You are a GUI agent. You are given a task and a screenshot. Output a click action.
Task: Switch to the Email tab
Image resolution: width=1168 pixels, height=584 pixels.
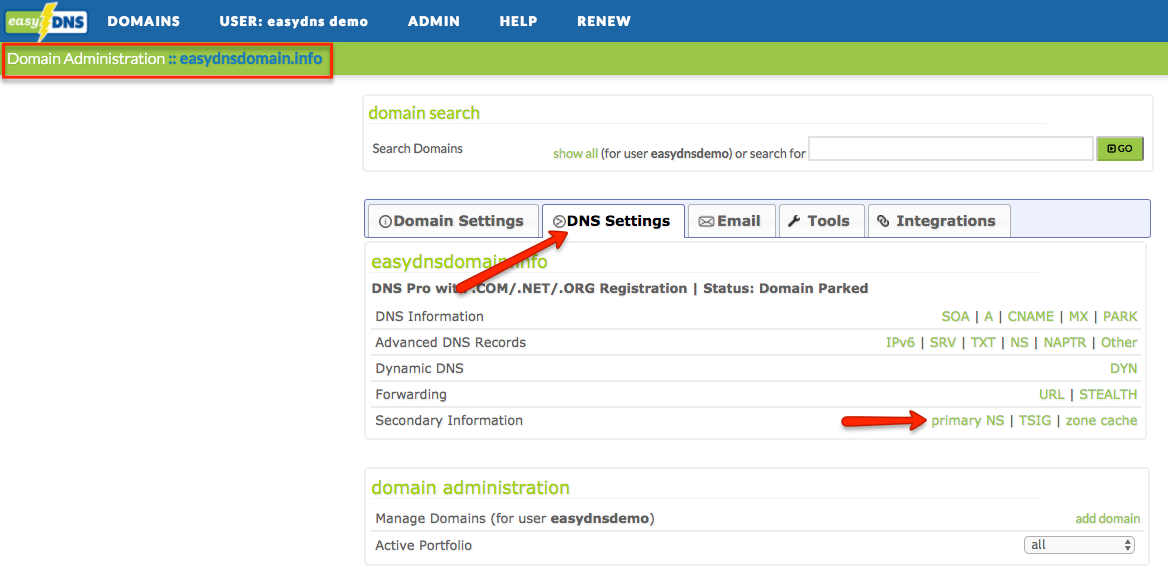pyautogui.click(x=731, y=221)
